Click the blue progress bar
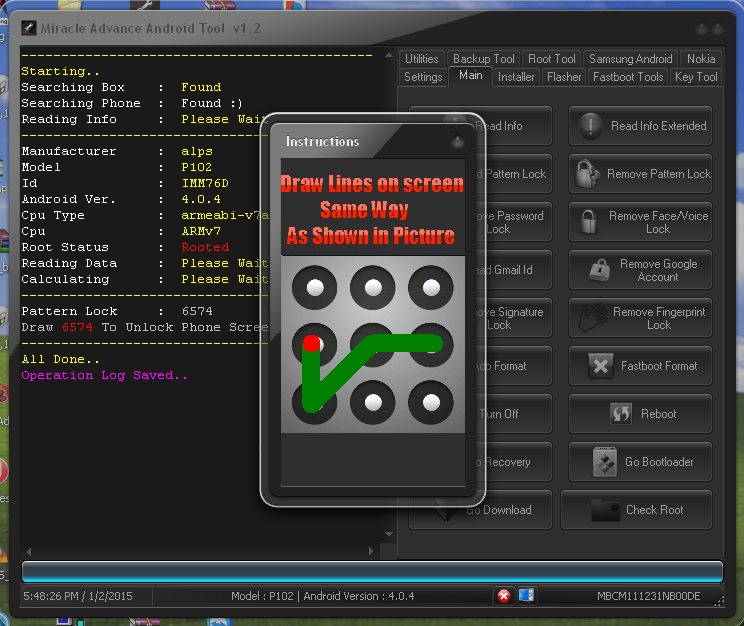 coord(372,571)
